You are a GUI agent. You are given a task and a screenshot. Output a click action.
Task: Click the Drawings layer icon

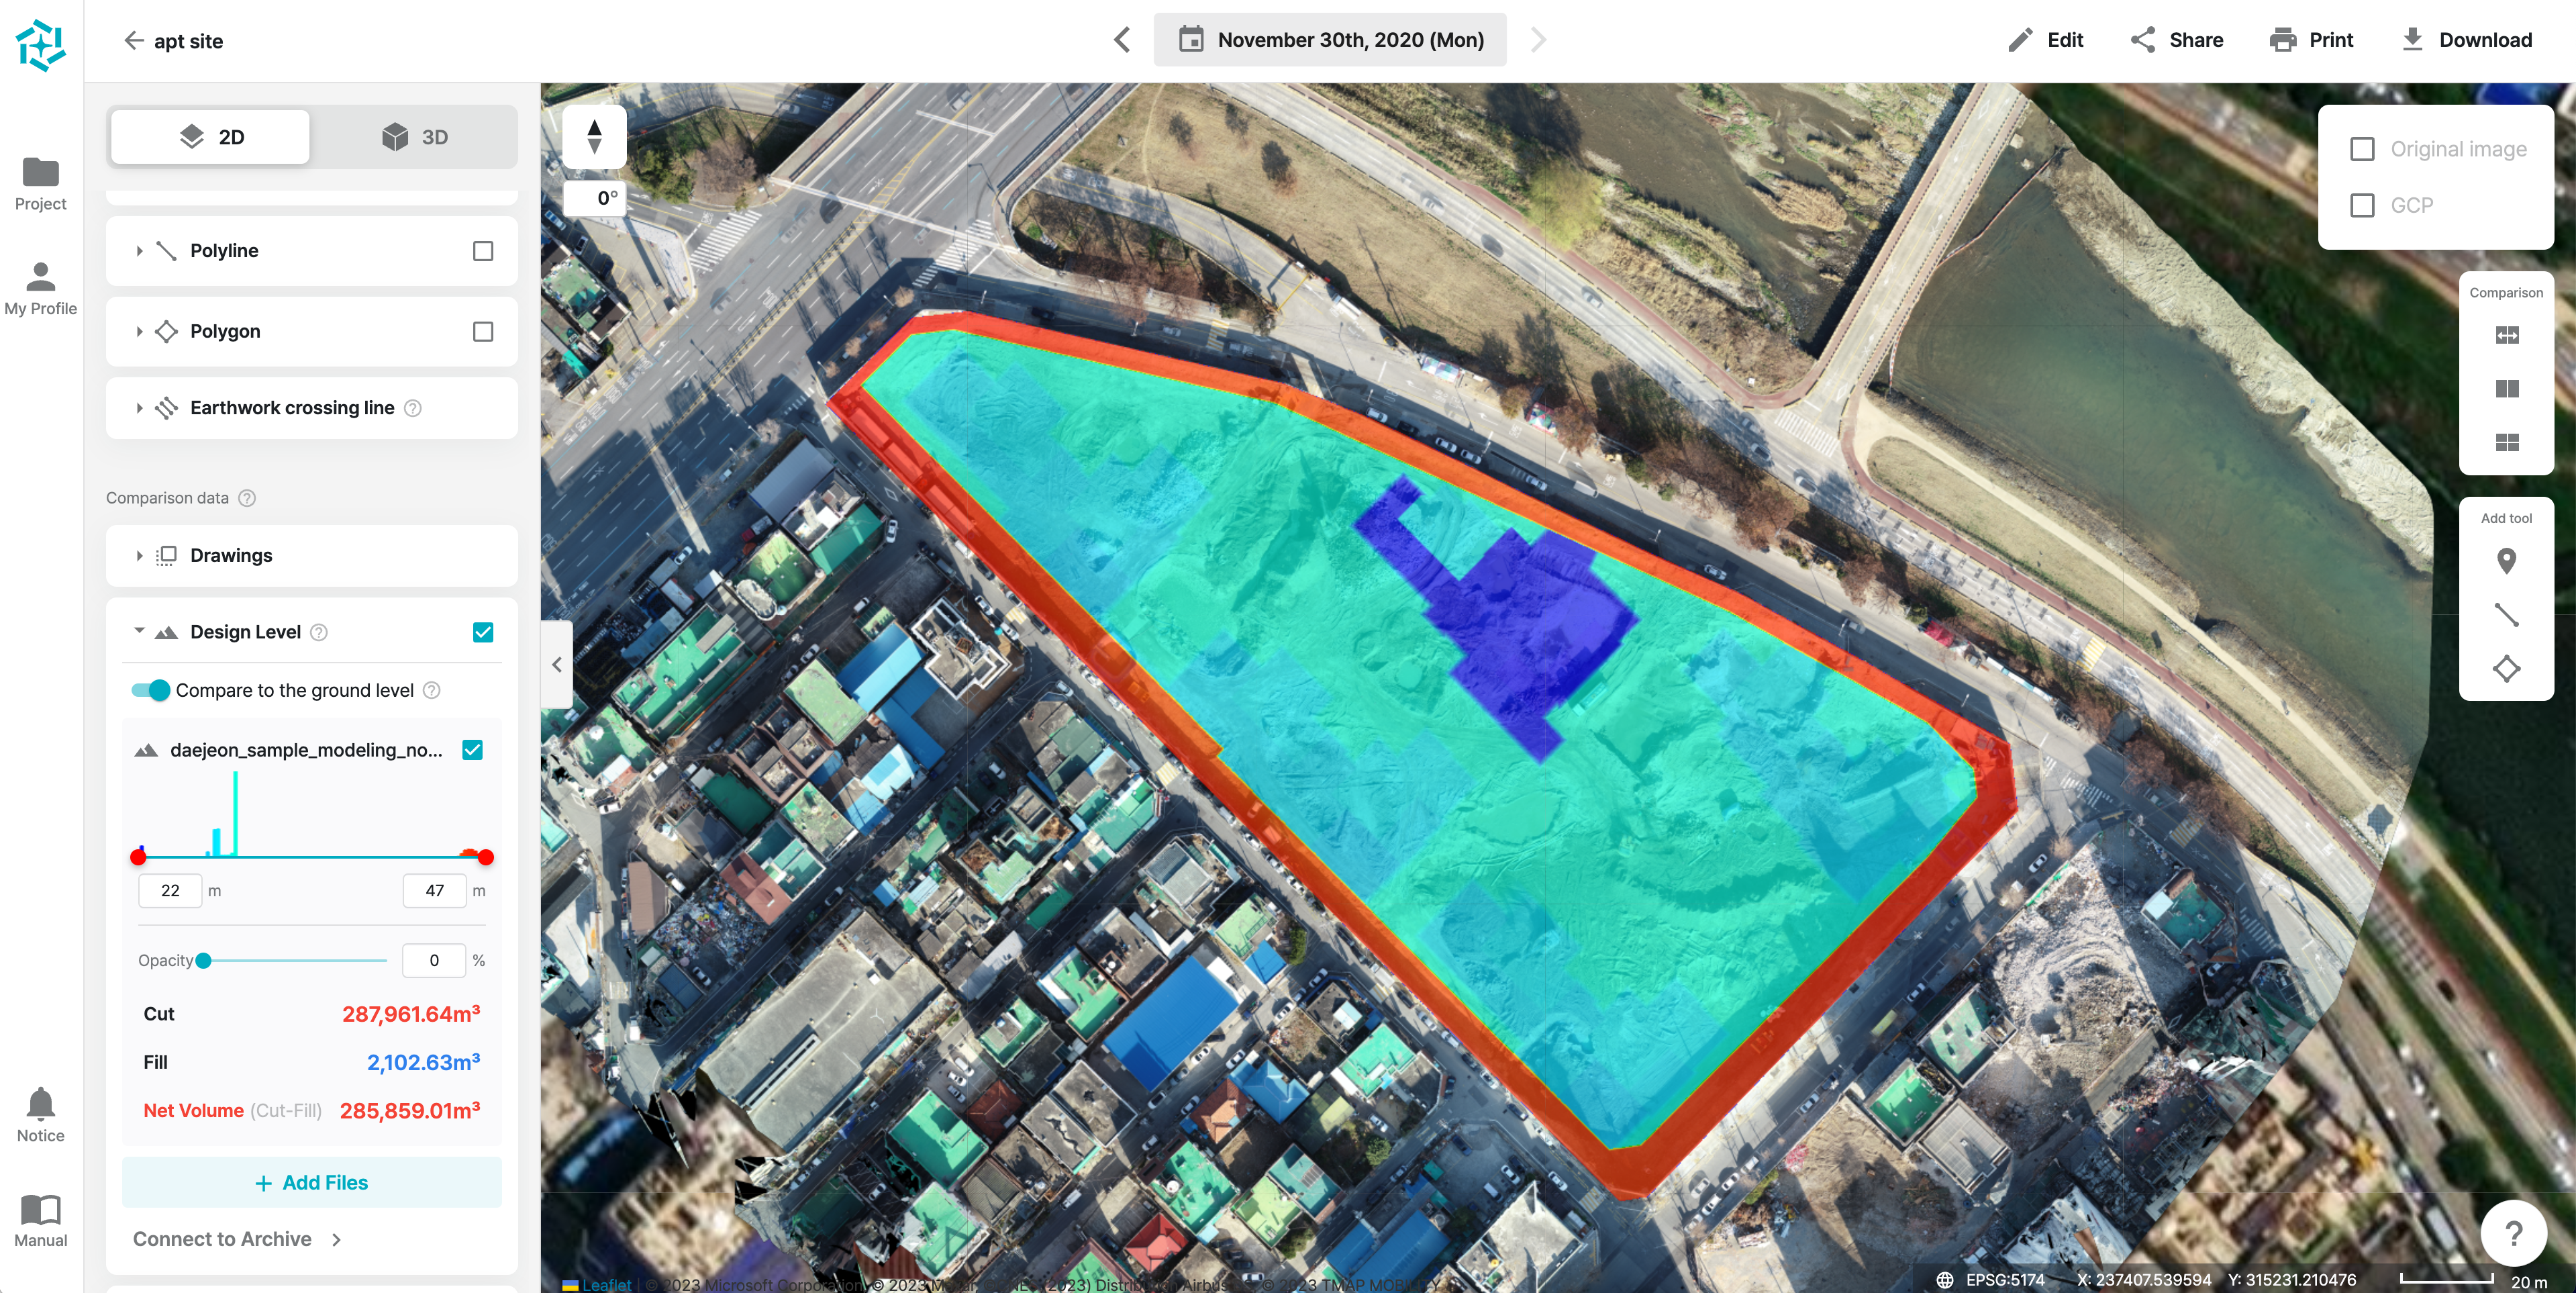[167, 555]
